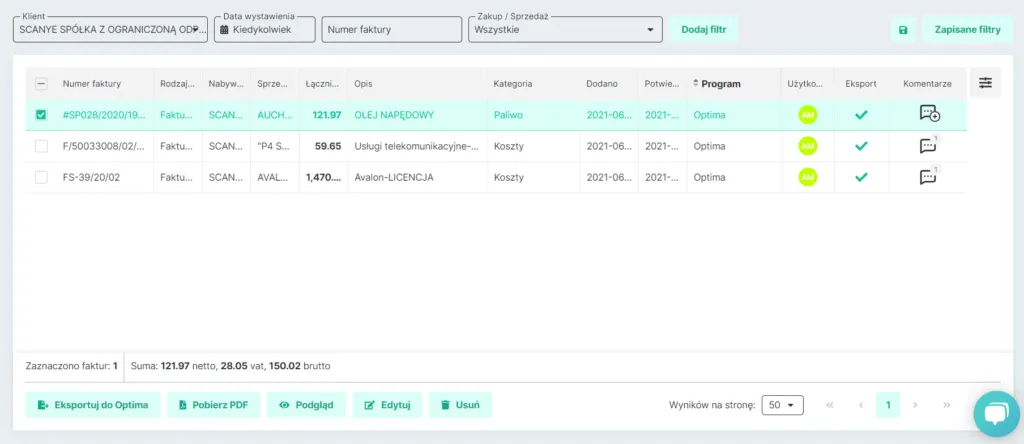Click the Łącznie column header
The image size is (1024, 444).
point(323,84)
